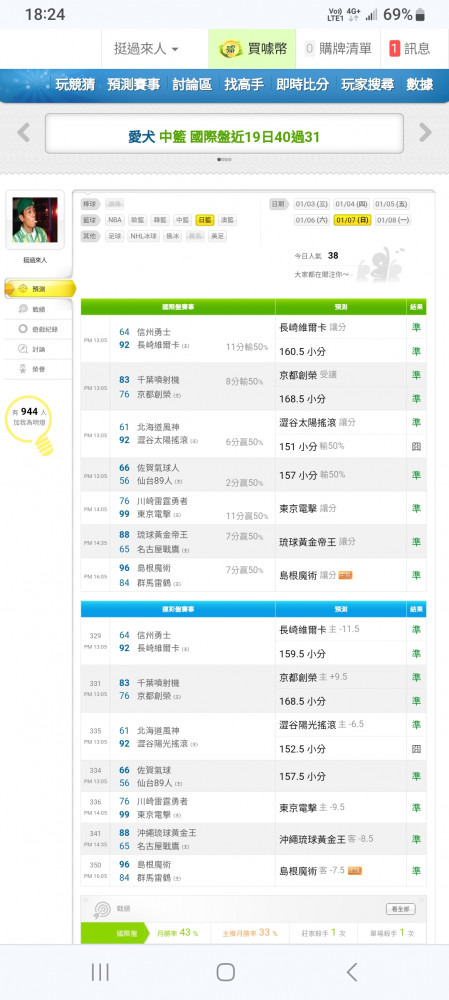The width and height of the screenshot is (449, 1000).
Task: Tap 沖繩琉球黃金王 客 -8.5 prediction
Action: [327, 839]
